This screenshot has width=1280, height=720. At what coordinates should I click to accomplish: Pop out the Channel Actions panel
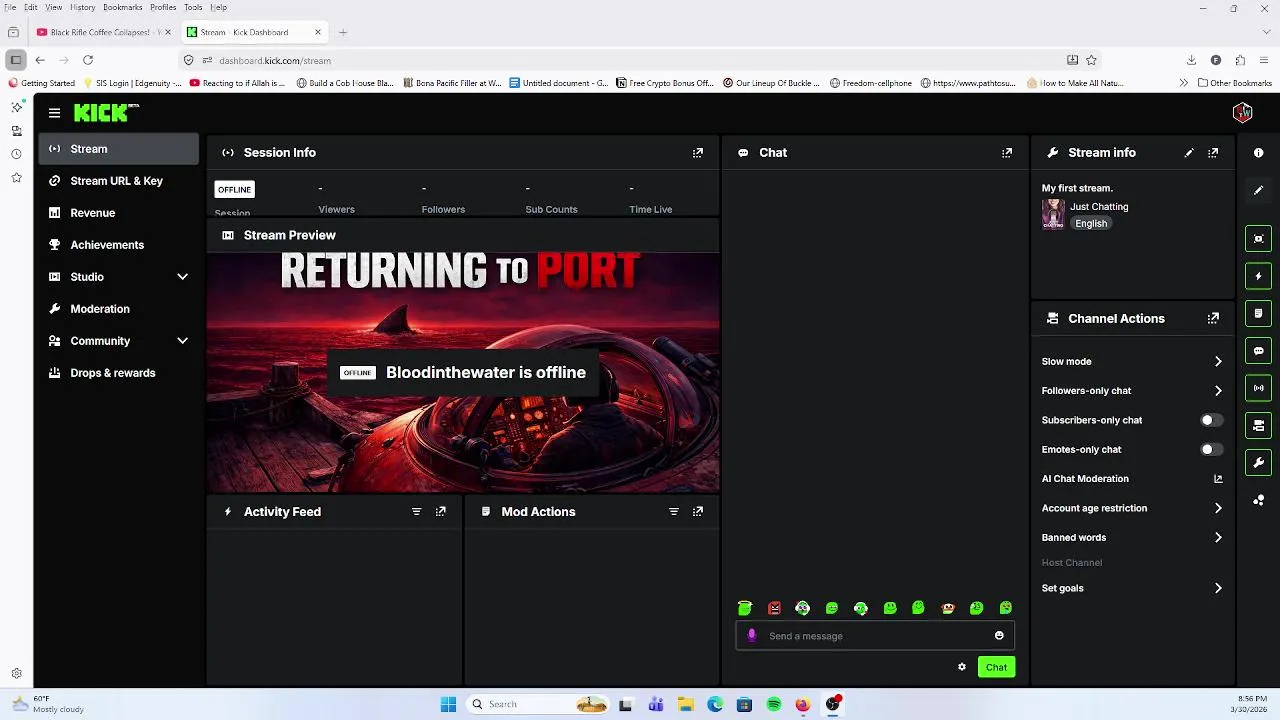[x=1213, y=318]
